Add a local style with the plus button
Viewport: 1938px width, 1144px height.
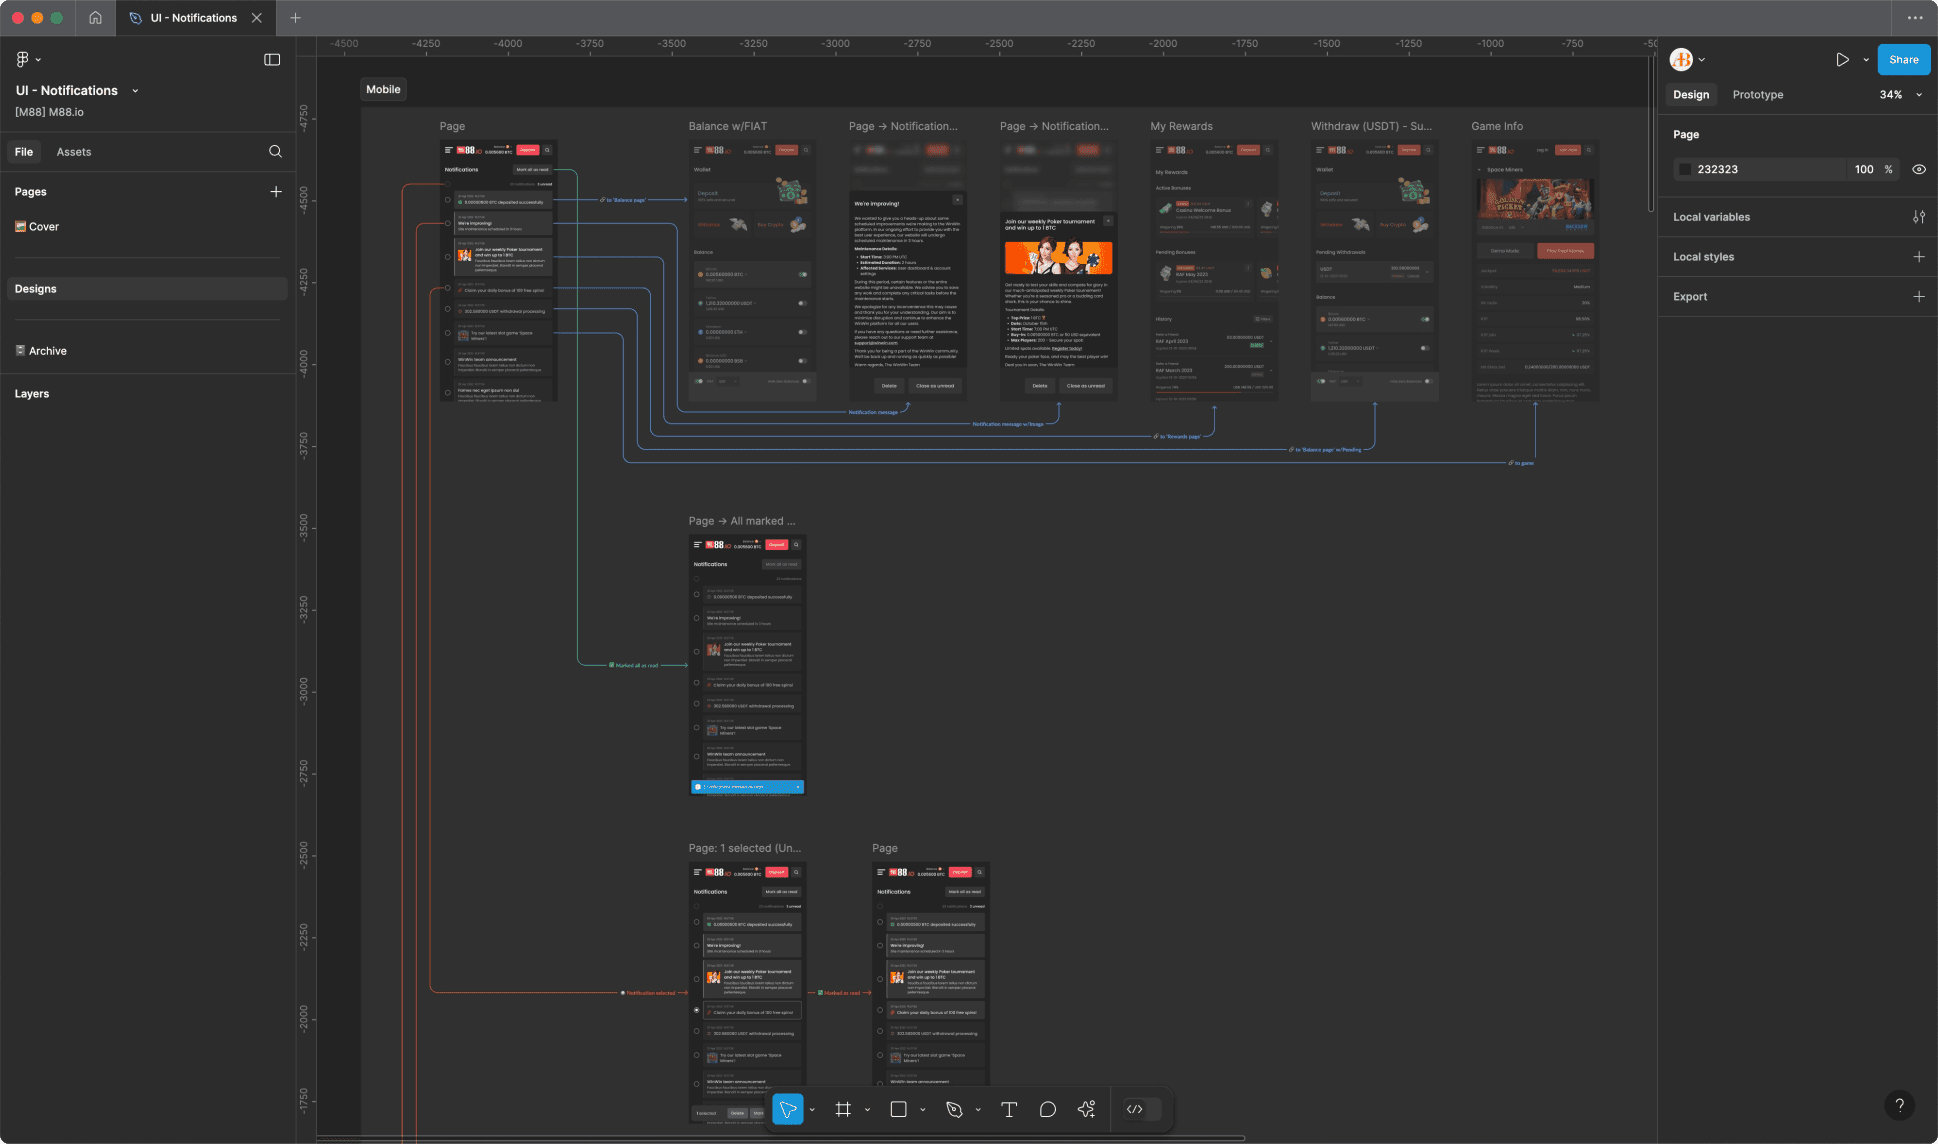[1920, 256]
